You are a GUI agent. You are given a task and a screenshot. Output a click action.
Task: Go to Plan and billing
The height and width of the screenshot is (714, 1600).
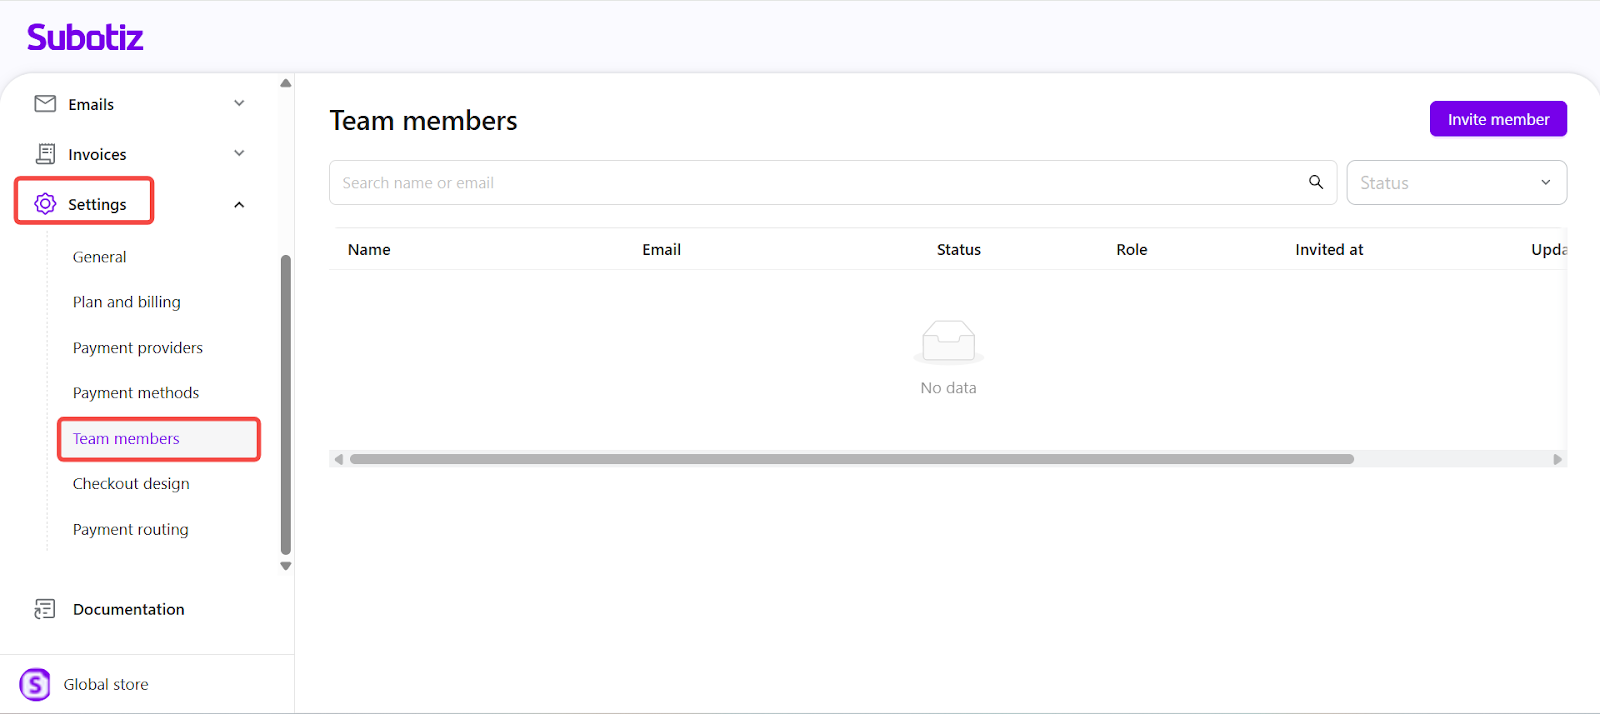(127, 302)
